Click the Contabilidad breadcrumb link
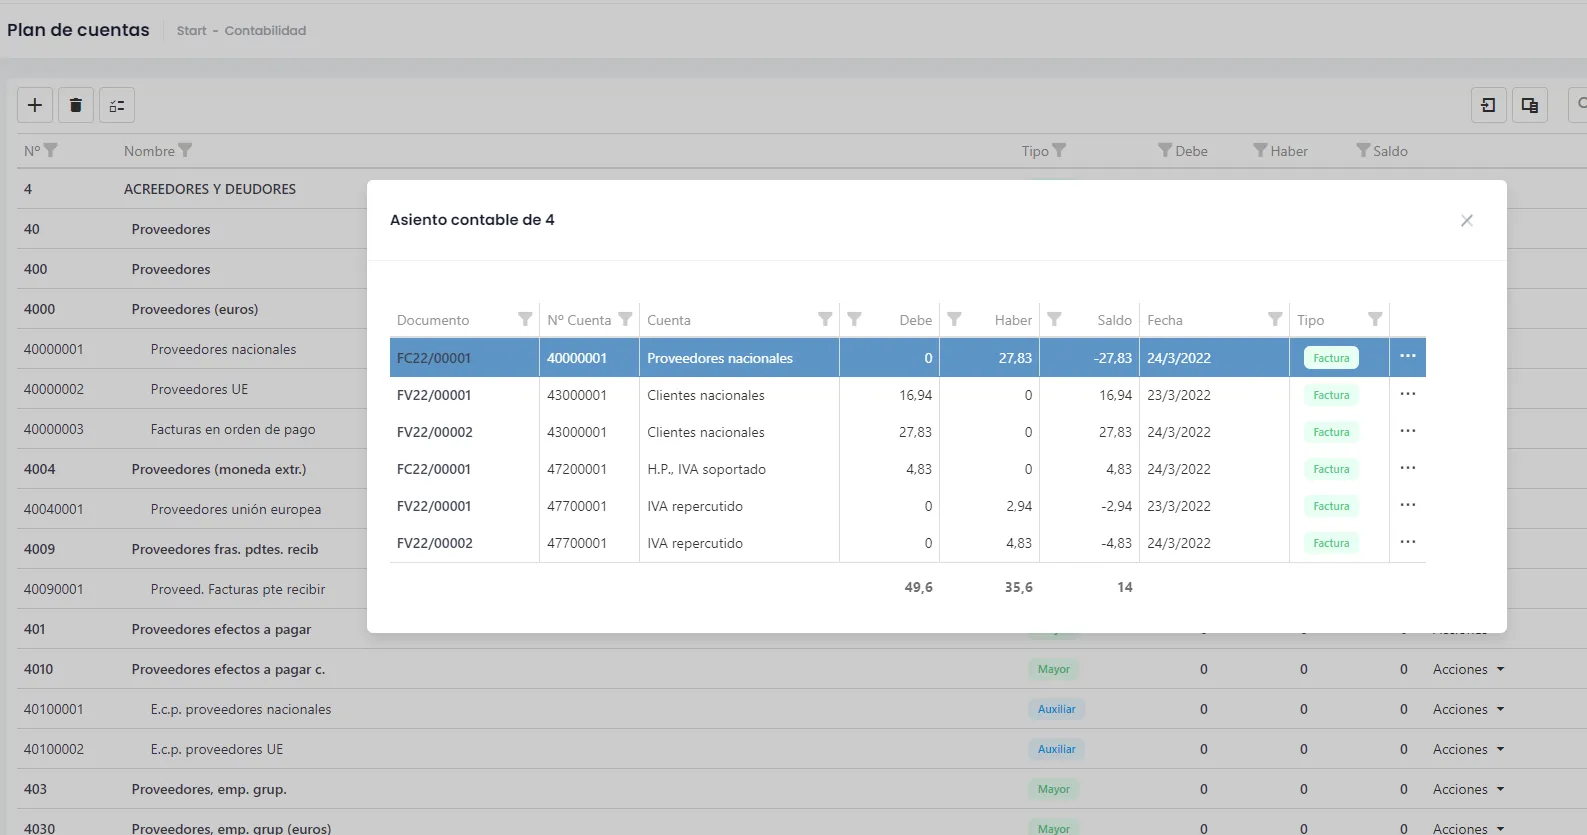The width and height of the screenshot is (1587, 835). pos(265,31)
